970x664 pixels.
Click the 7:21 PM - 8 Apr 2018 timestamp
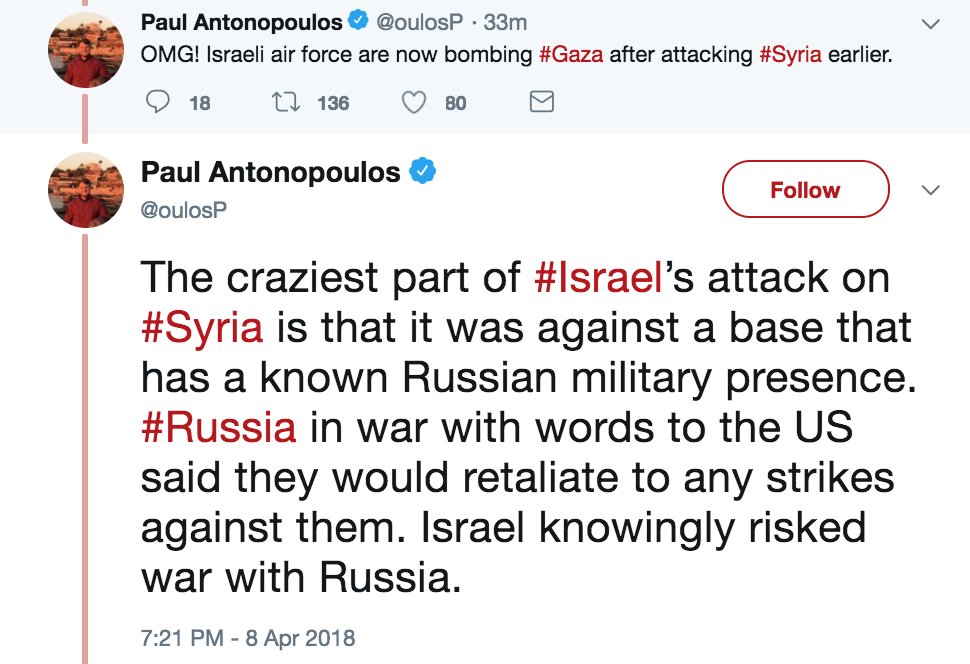click(x=248, y=636)
